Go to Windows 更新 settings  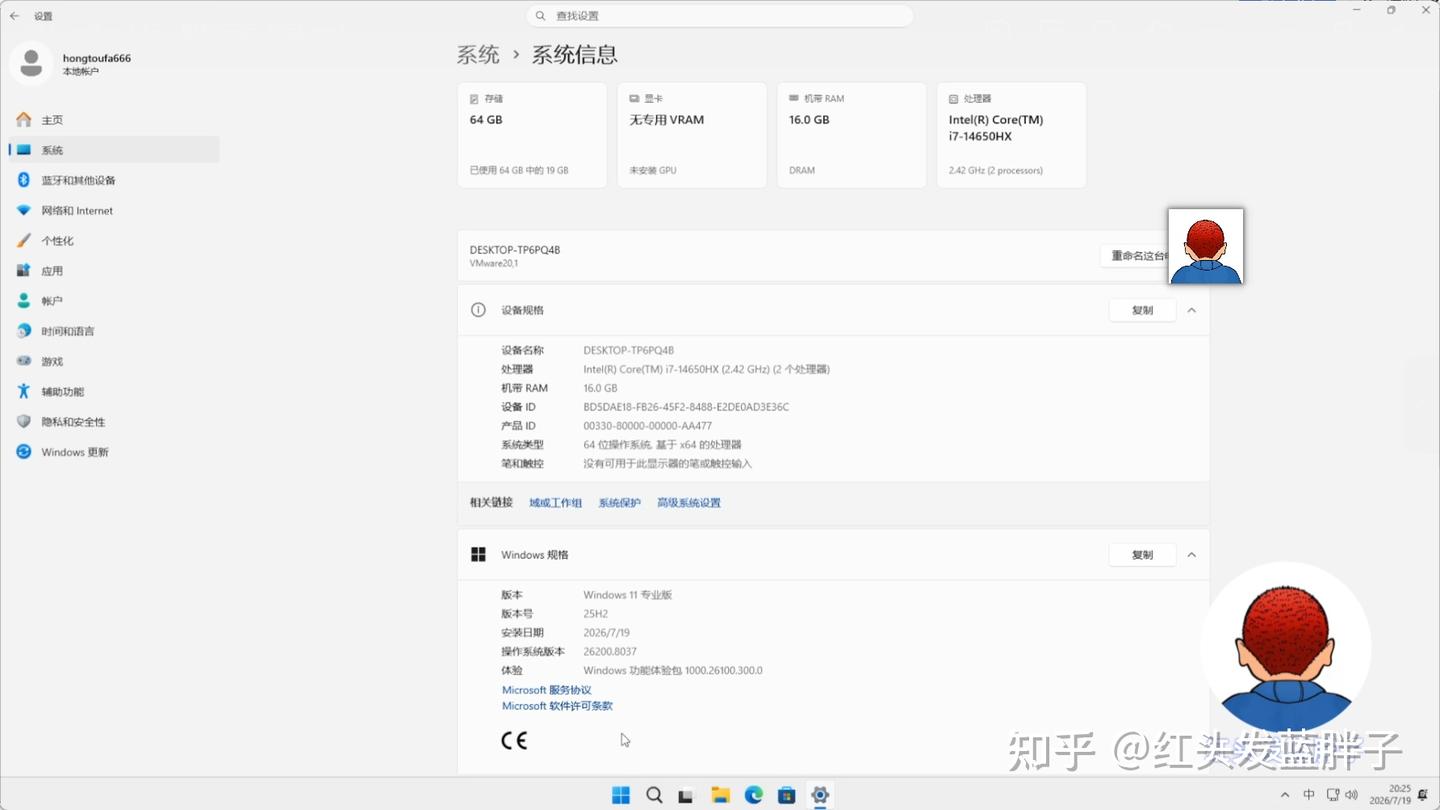[114, 452]
